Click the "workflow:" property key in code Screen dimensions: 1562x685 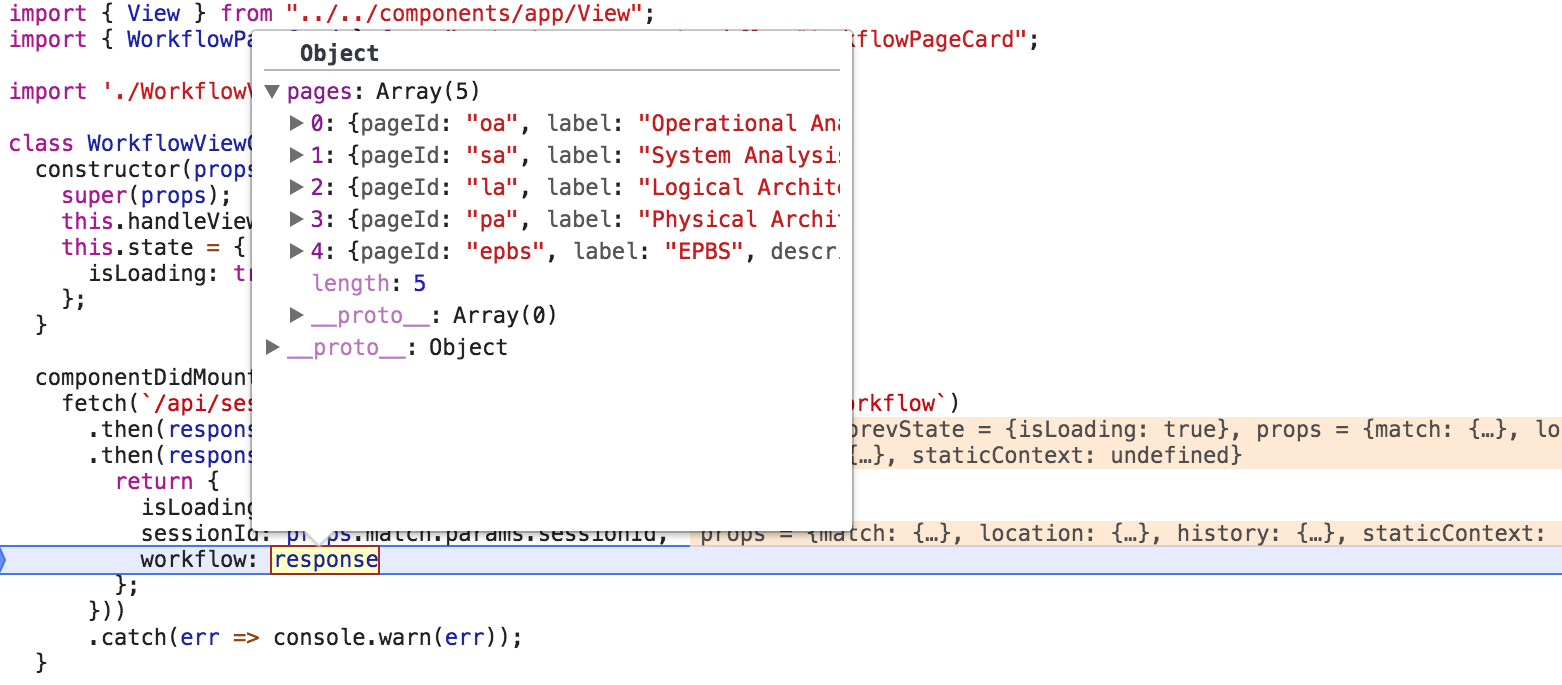pos(200,560)
